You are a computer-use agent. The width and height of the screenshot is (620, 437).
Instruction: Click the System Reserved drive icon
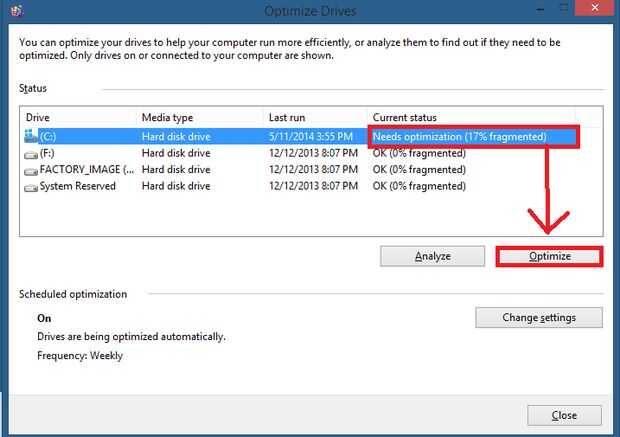pyautogui.click(x=31, y=186)
